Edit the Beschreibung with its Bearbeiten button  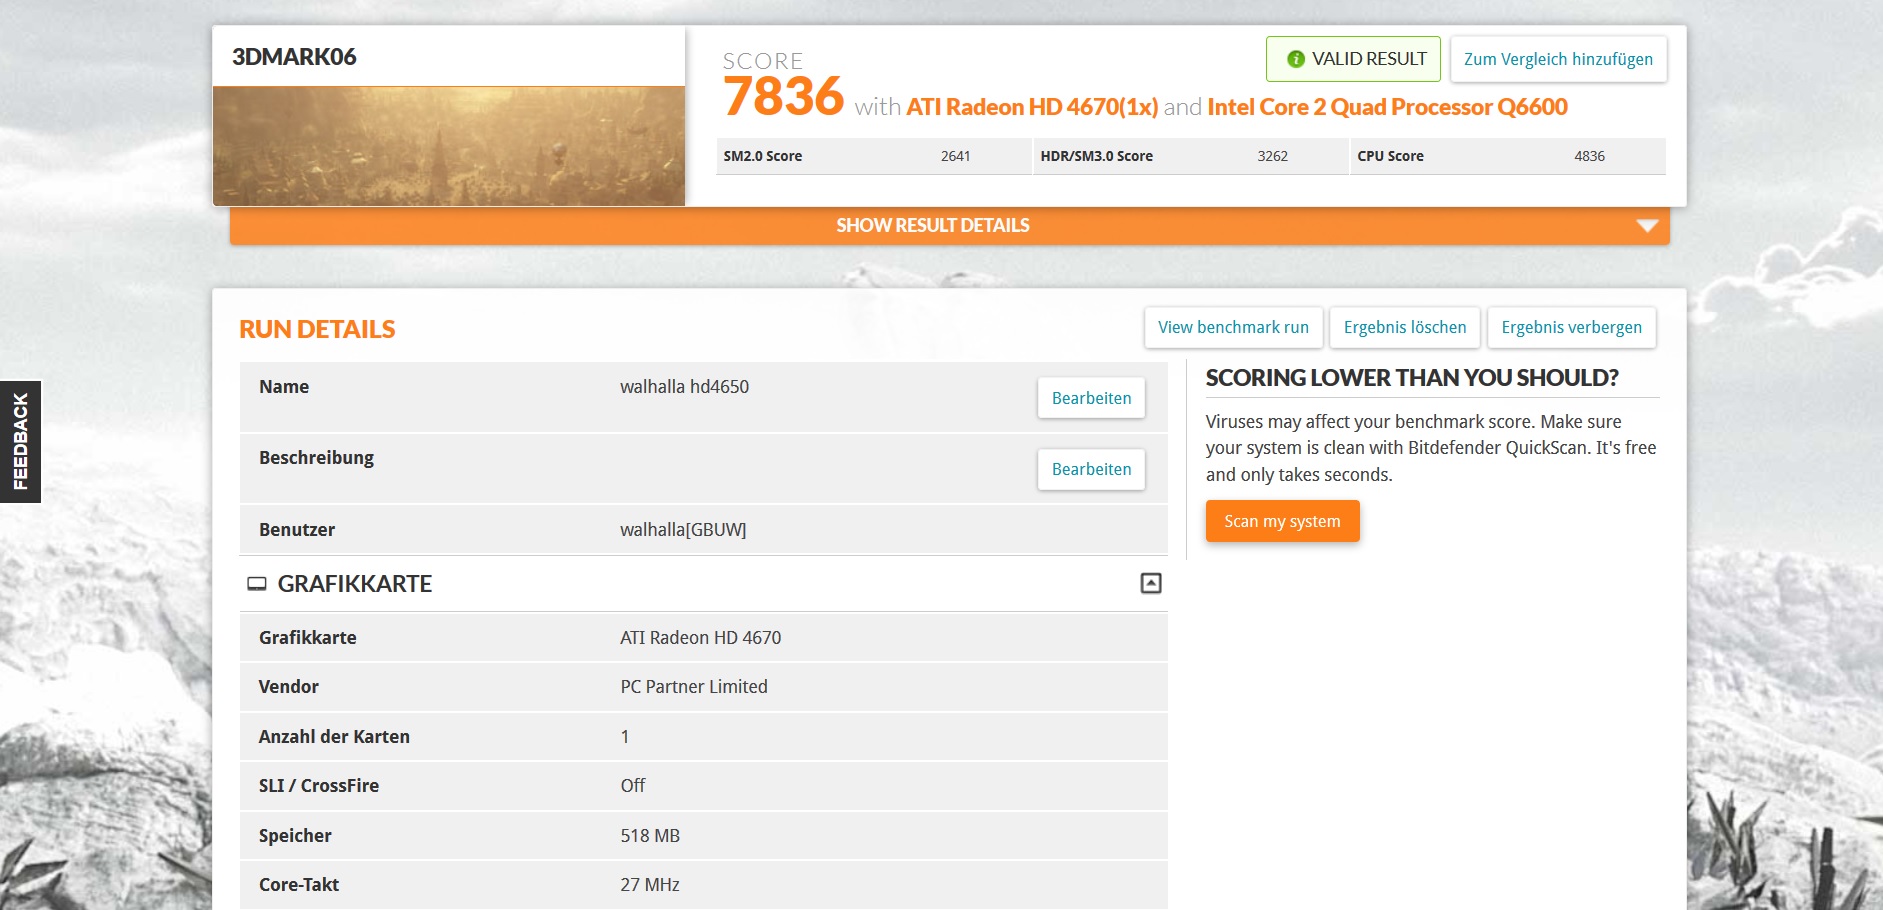1091,469
